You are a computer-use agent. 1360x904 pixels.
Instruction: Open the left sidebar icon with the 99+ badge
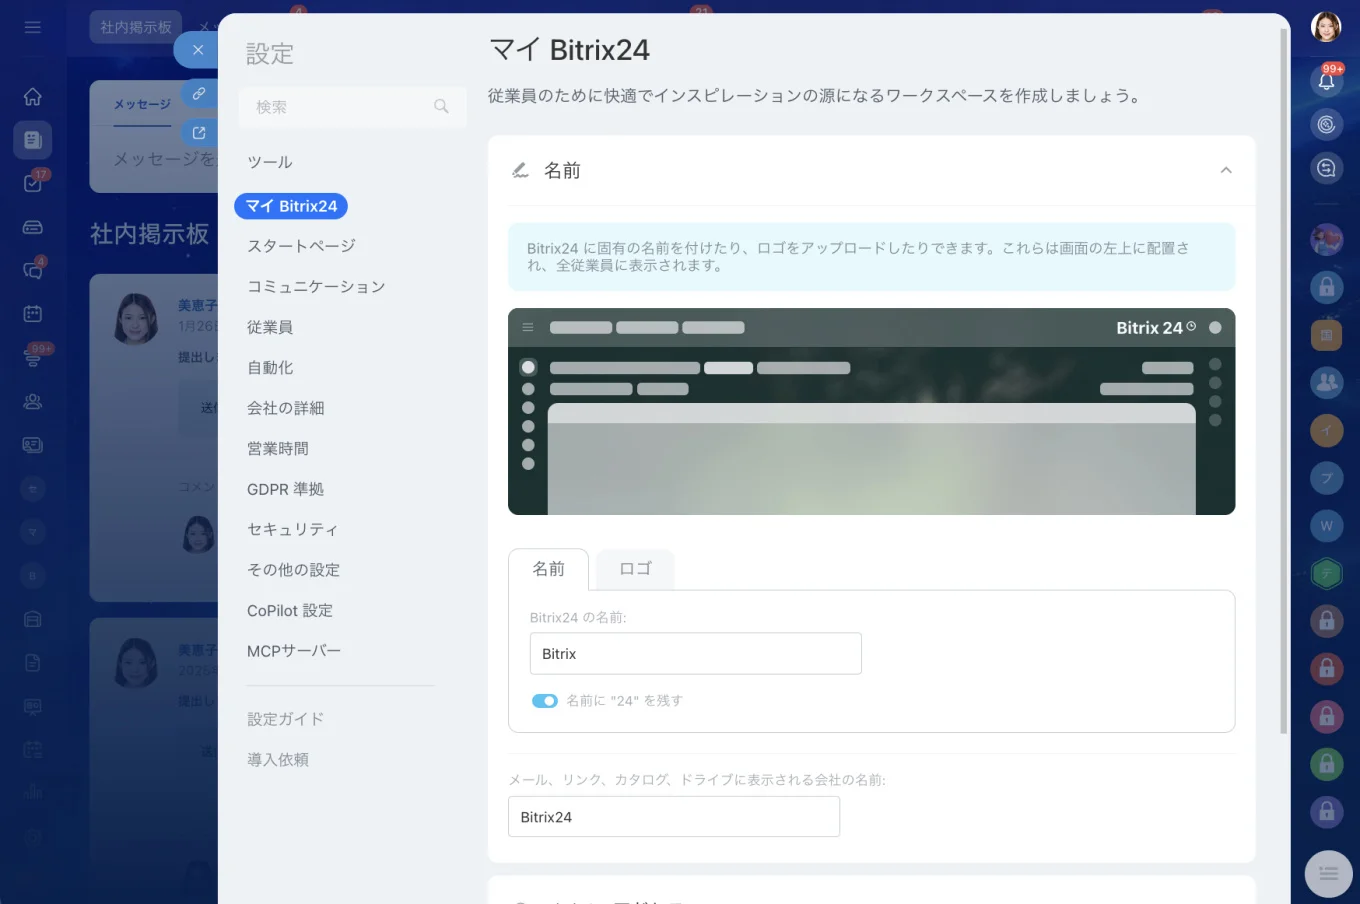(x=33, y=357)
